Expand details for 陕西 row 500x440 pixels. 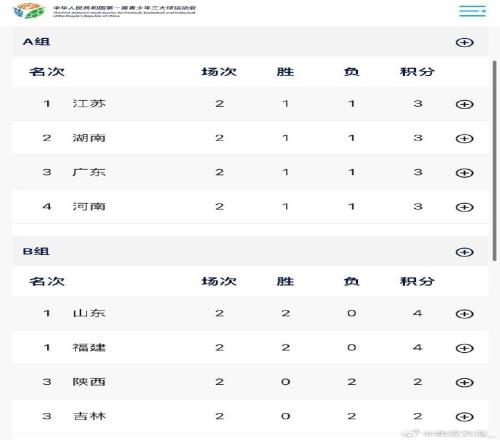tap(465, 382)
